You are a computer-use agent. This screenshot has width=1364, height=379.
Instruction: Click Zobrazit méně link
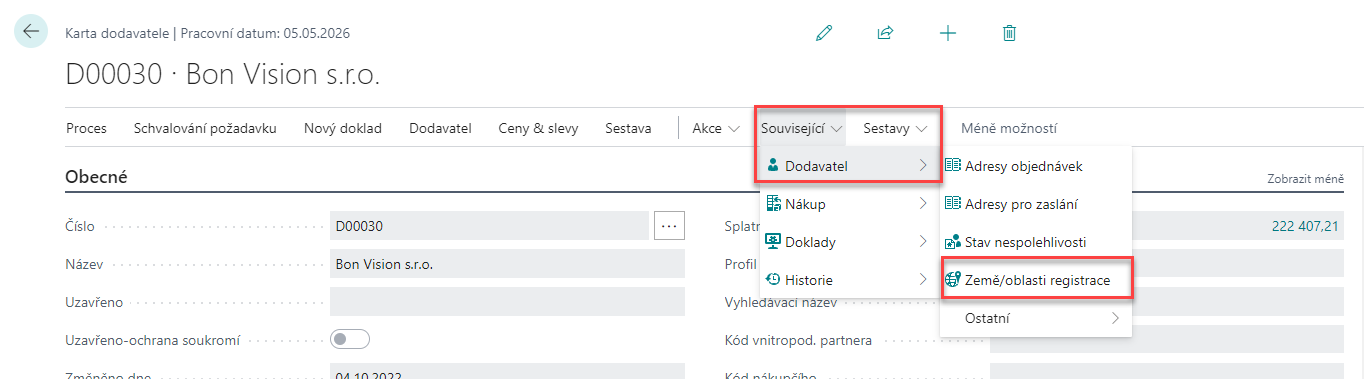click(x=1305, y=179)
